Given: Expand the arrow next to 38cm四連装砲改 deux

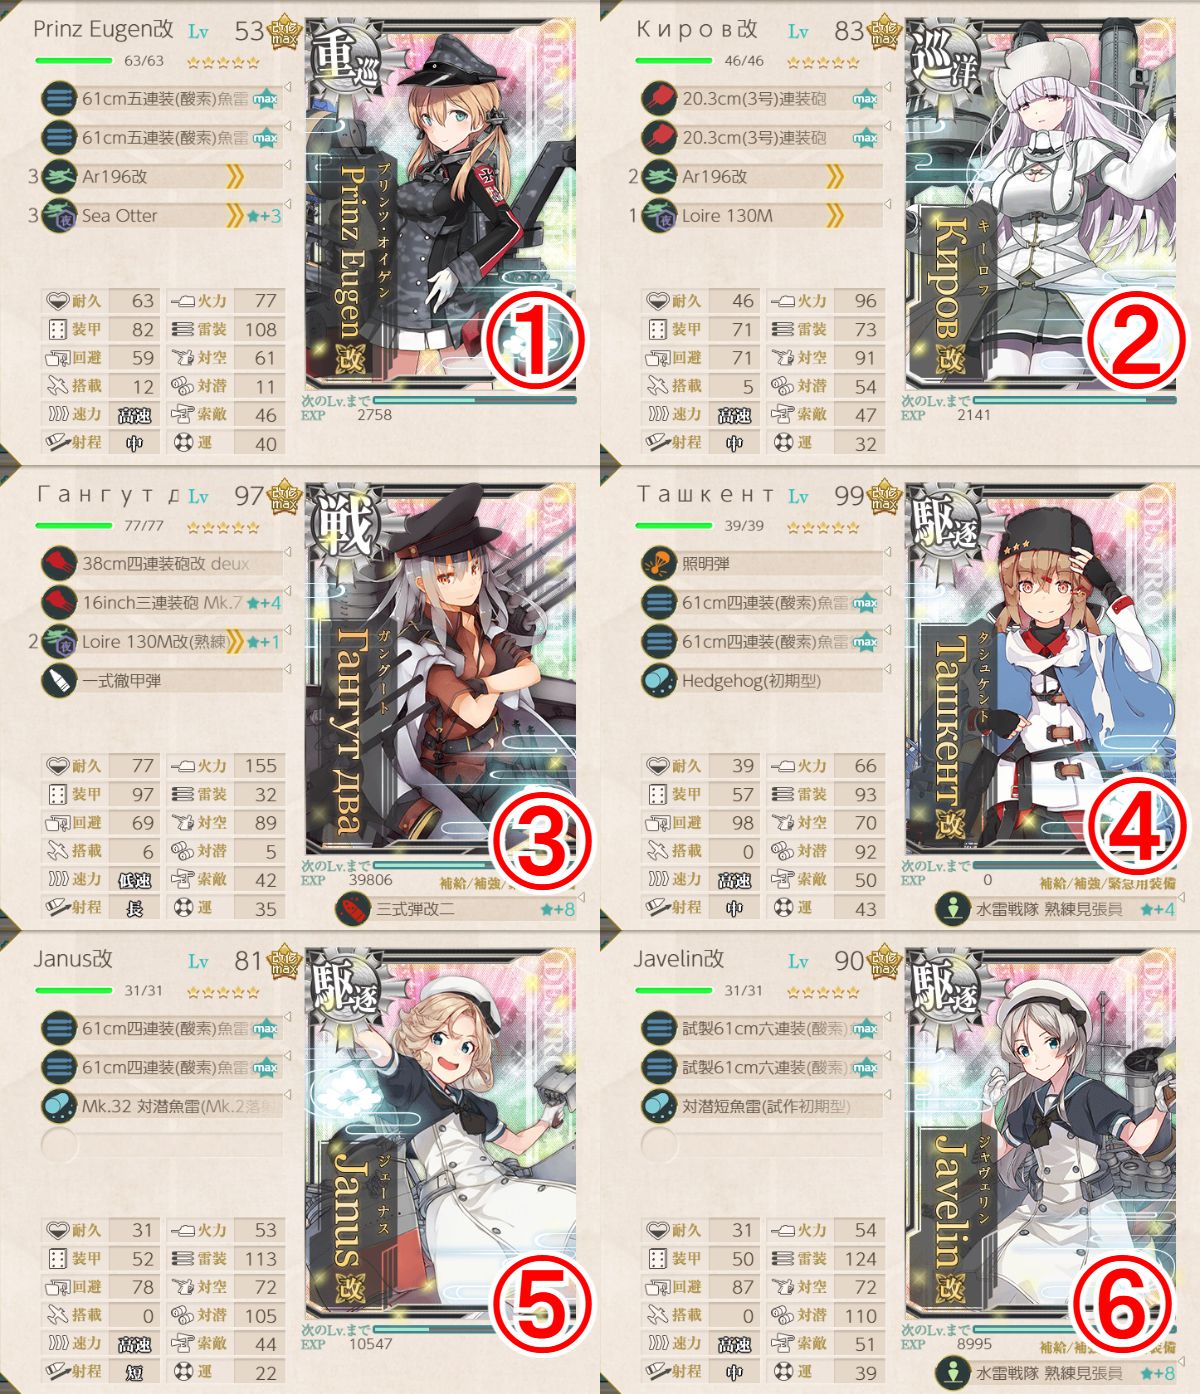Looking at the screenshot, I should (288, 552).
